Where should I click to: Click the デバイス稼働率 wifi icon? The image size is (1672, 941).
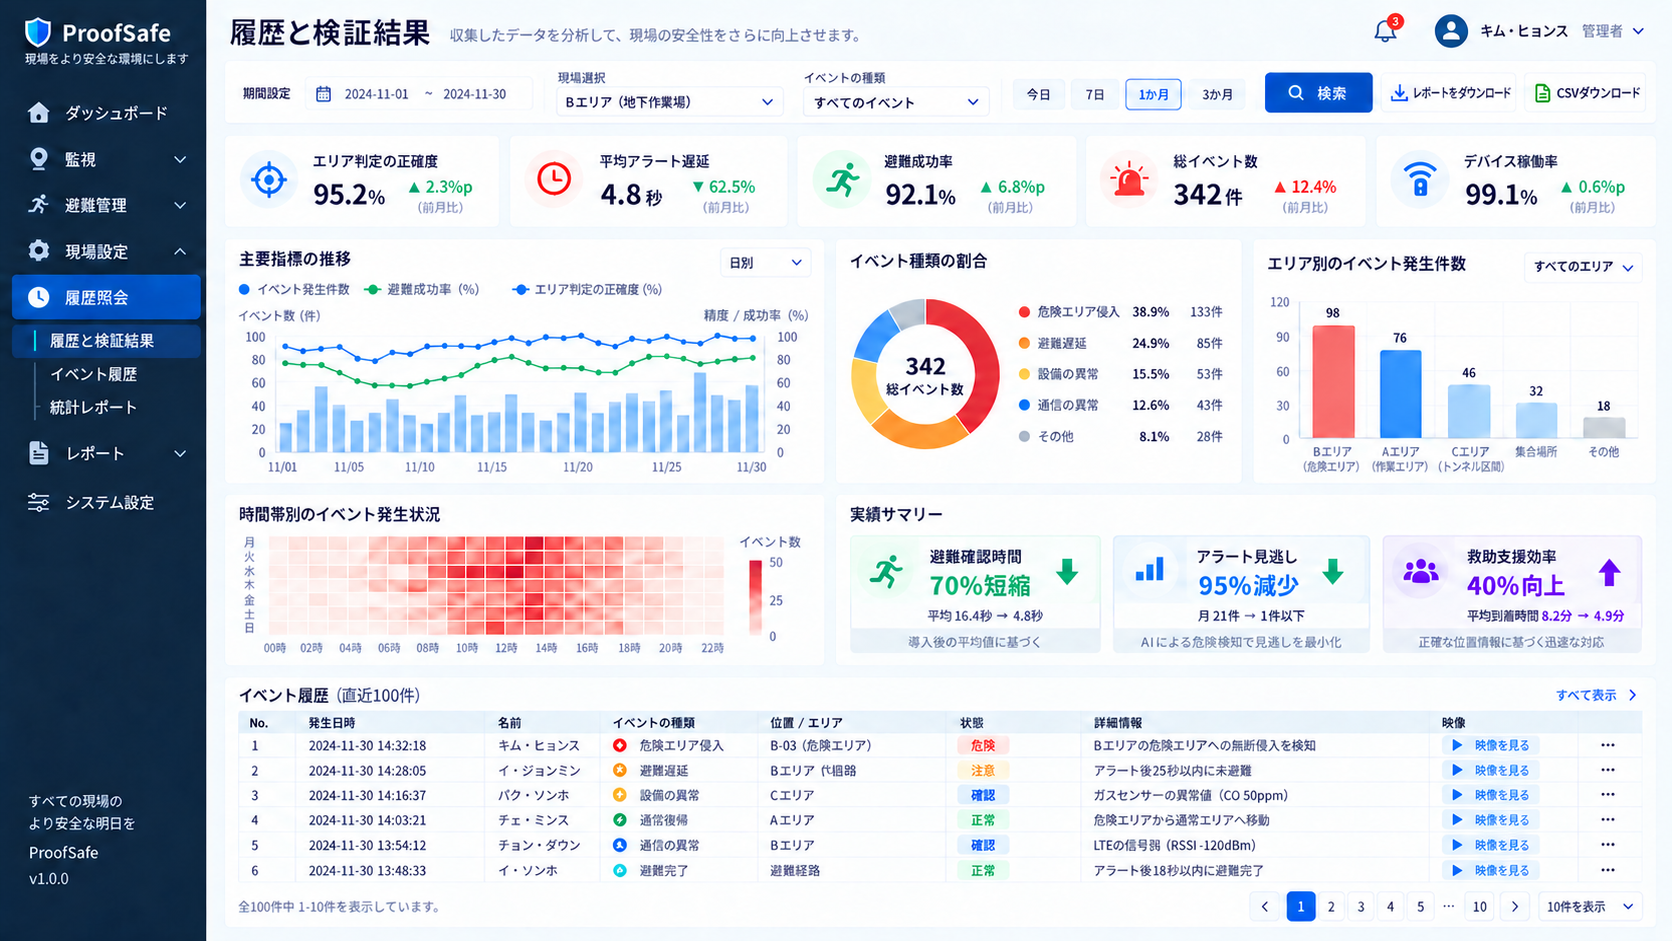1419,180
